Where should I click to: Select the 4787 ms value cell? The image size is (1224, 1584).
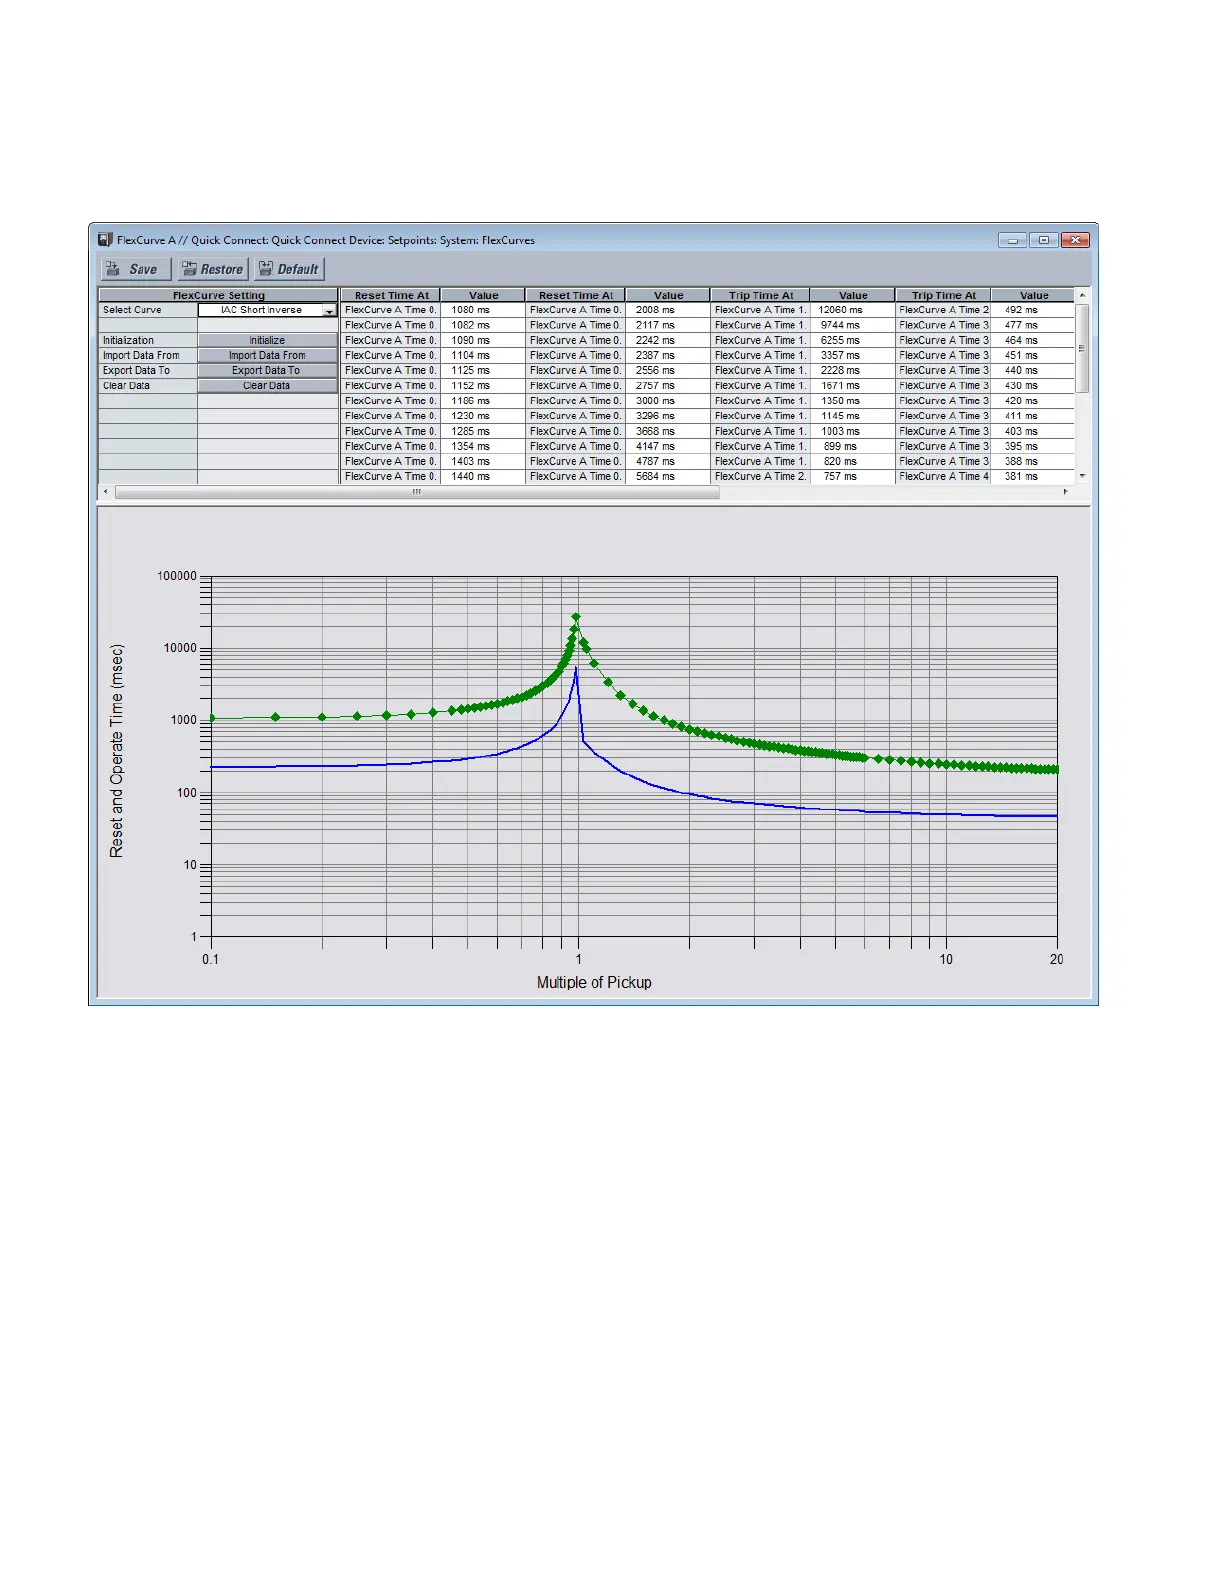[x=668, y=461]
